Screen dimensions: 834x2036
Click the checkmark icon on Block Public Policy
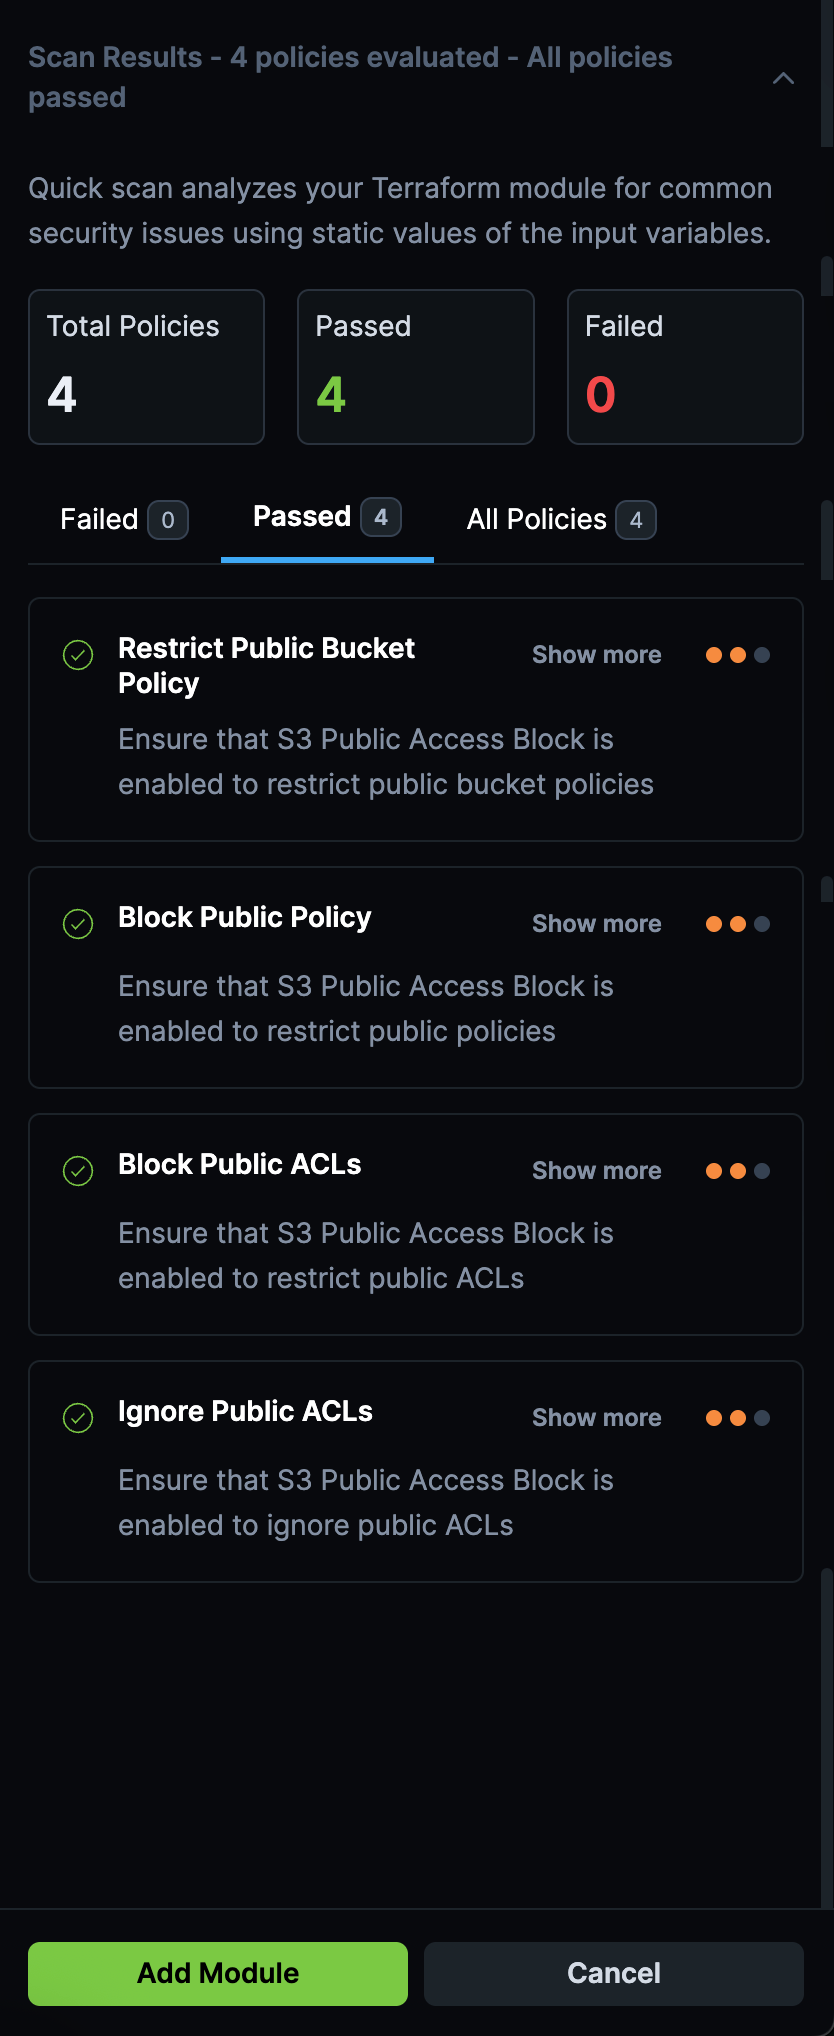tap(78, 925)
